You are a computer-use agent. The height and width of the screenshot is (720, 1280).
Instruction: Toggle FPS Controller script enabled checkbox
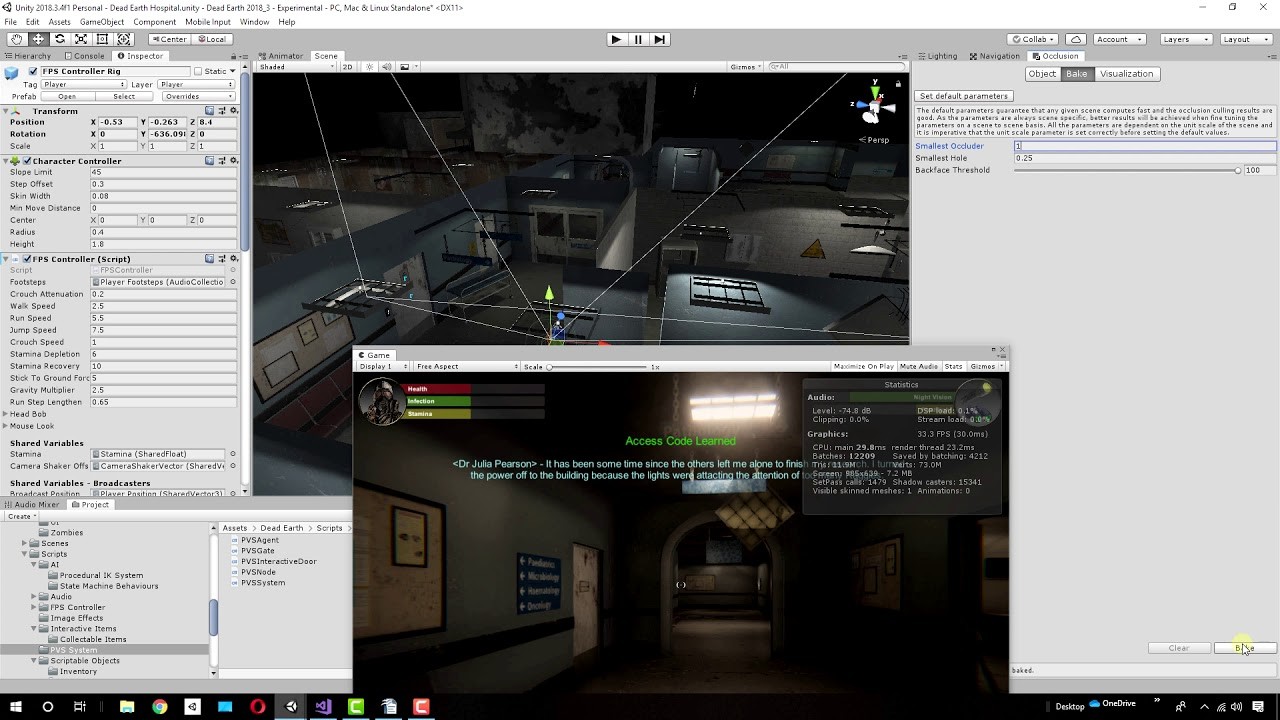pos(28,259)
